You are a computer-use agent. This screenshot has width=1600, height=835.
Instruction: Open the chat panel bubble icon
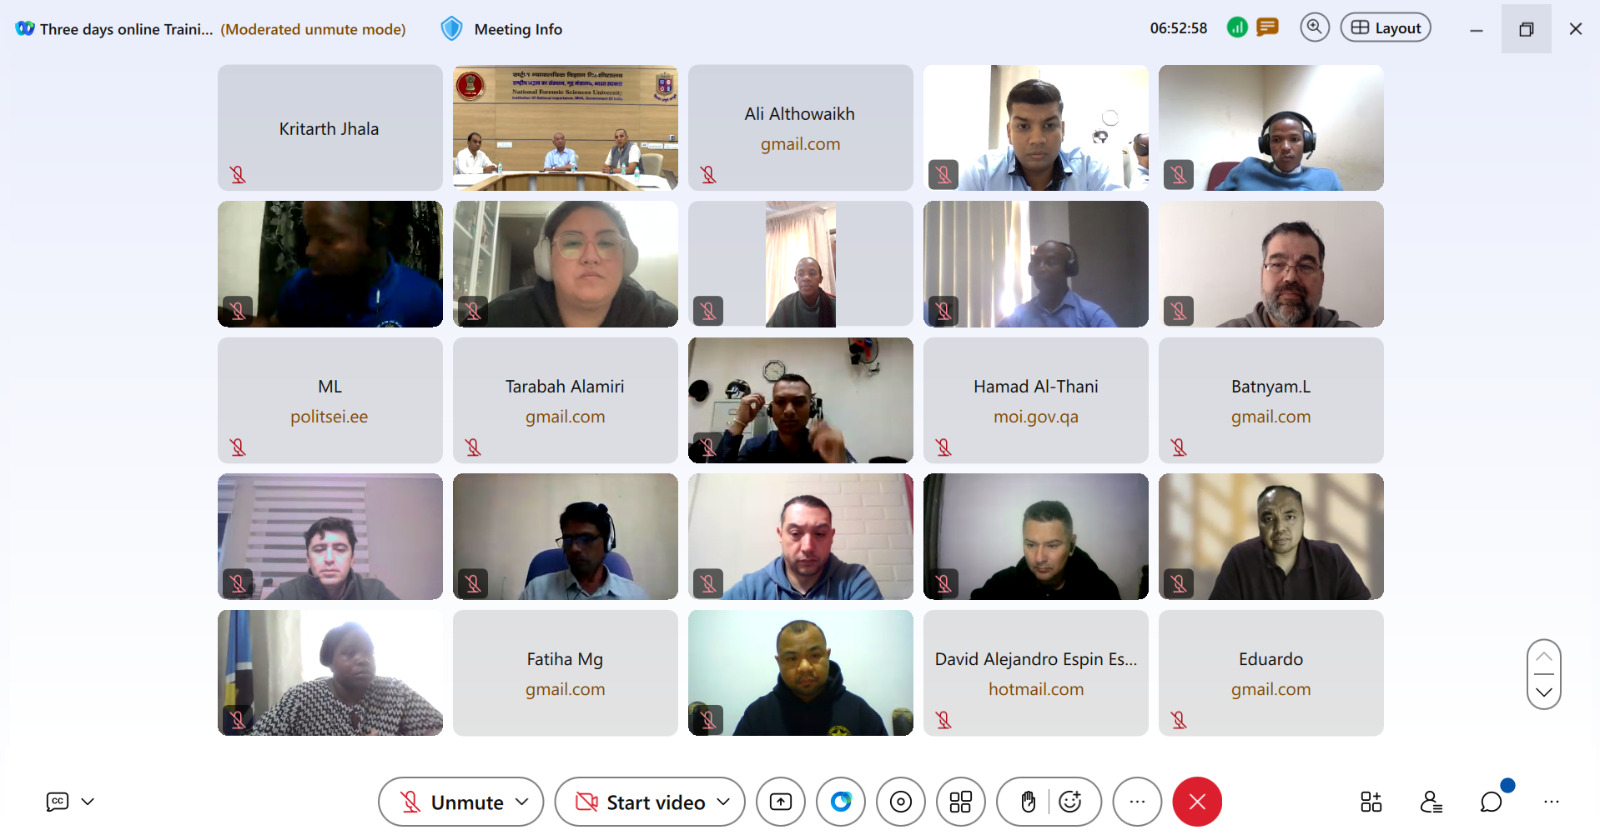coord(1491,802)
